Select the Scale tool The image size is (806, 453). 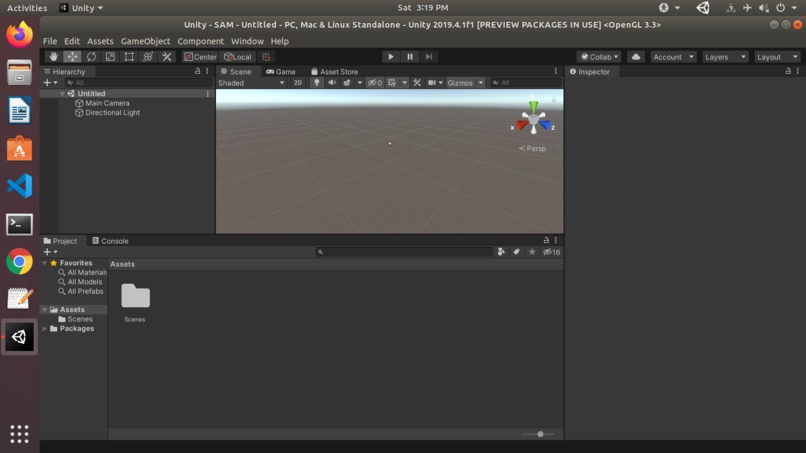(x=110, y=57)
